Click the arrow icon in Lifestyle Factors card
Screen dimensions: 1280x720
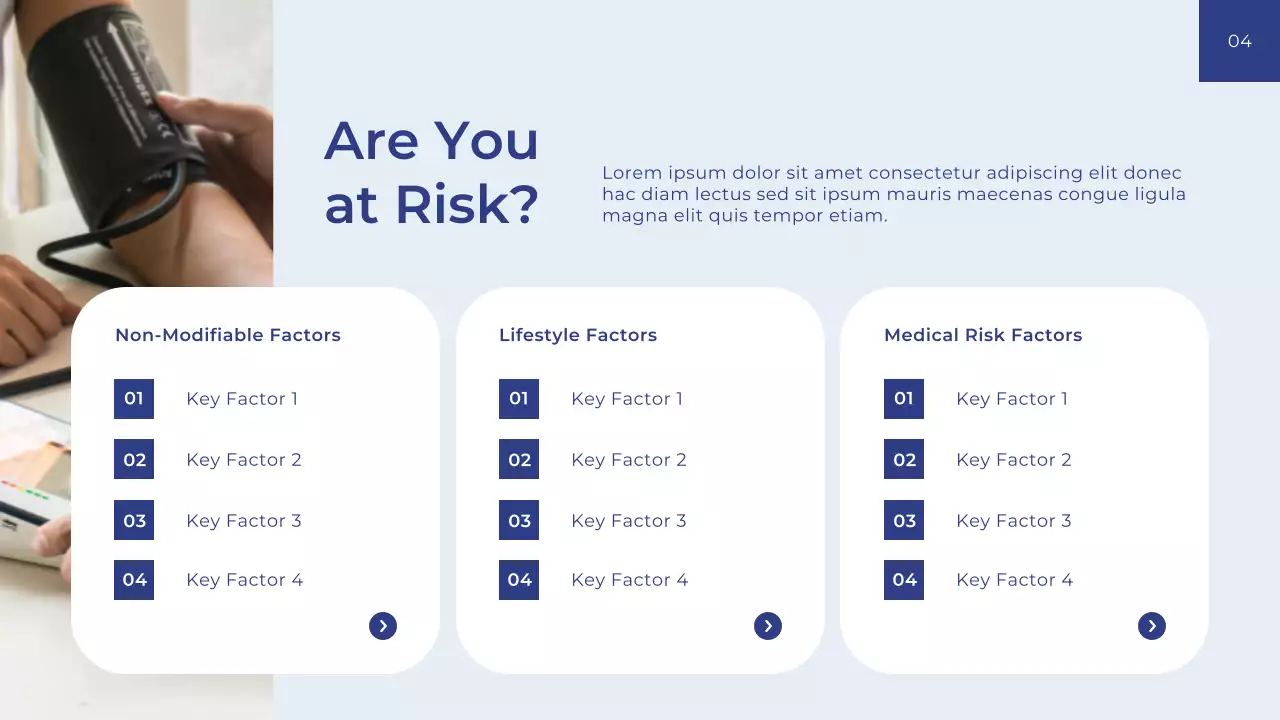[x=768, y=626]
